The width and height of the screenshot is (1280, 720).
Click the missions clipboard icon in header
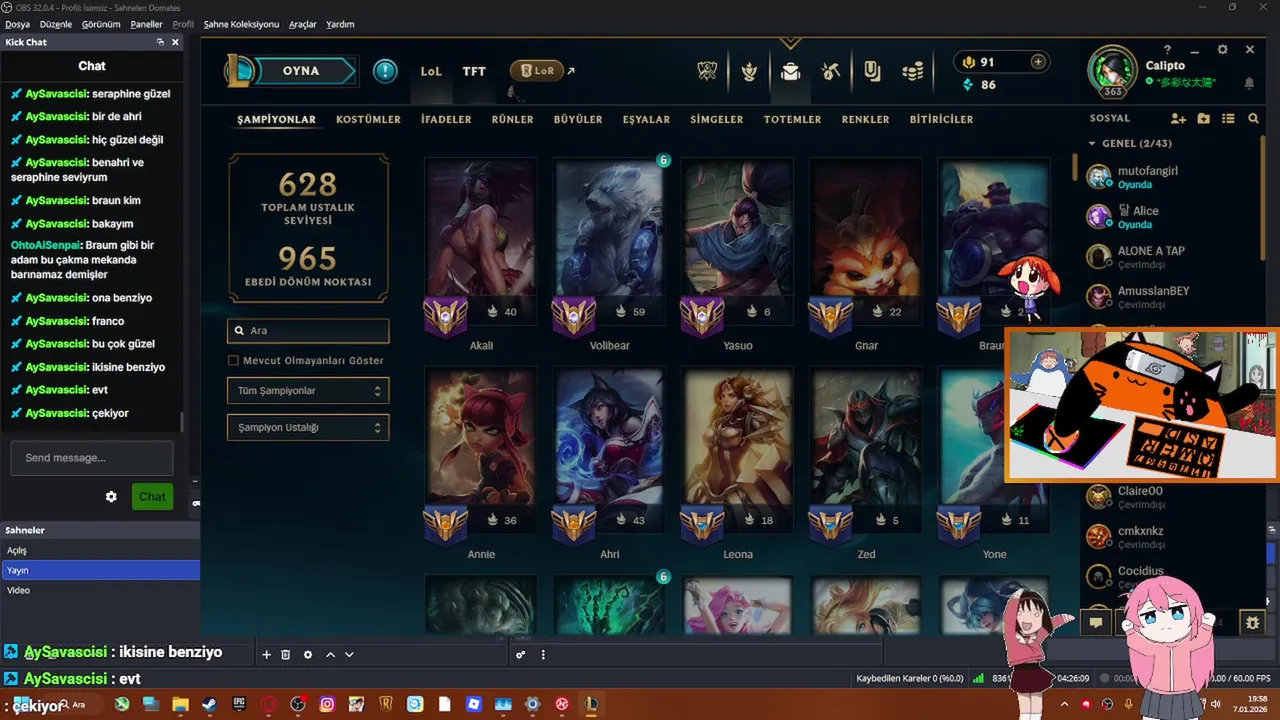pyautogui.click(x=872, y=71)
